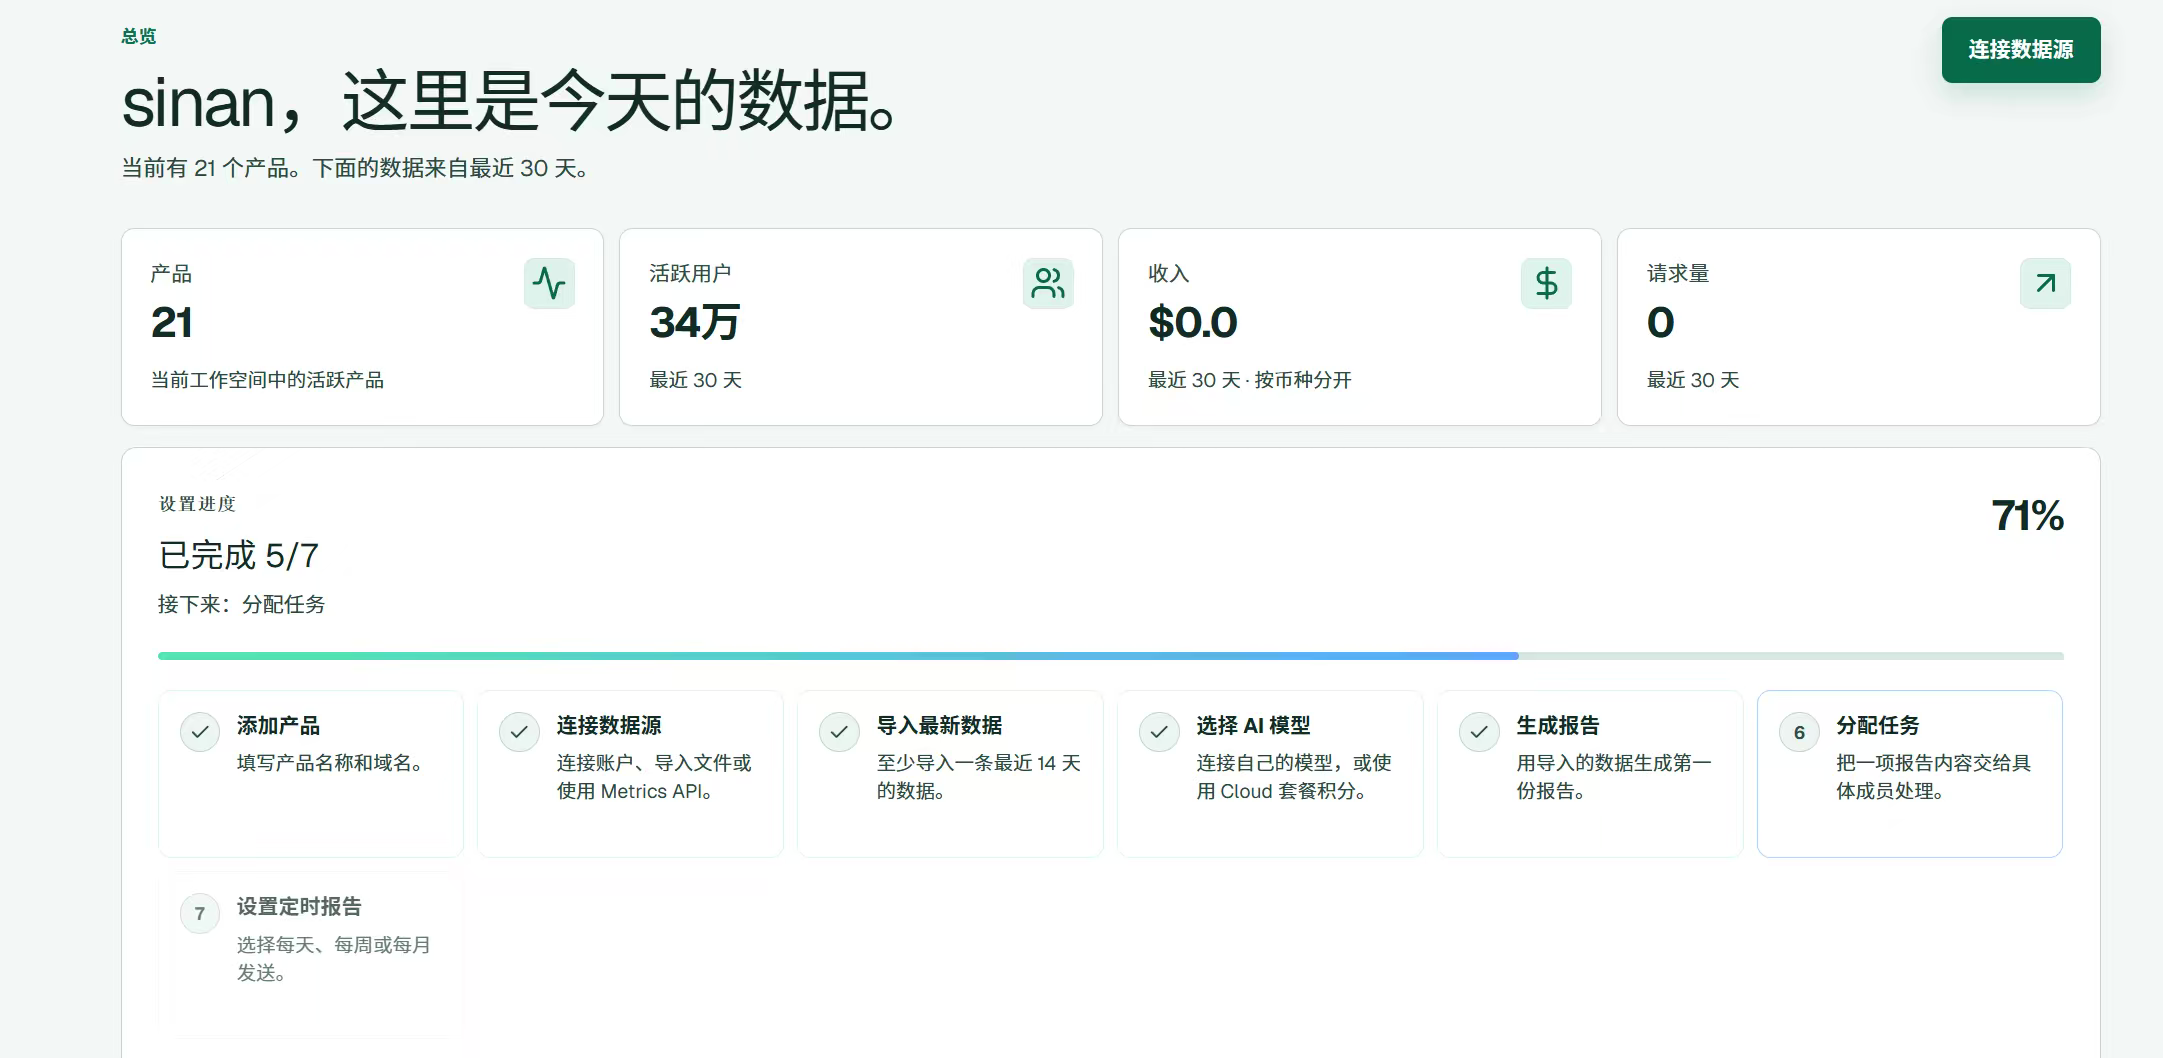2163x1058 pixels.
Task: Click the checkmark circle beside 添加产品
Action: [x=200, y=732]
